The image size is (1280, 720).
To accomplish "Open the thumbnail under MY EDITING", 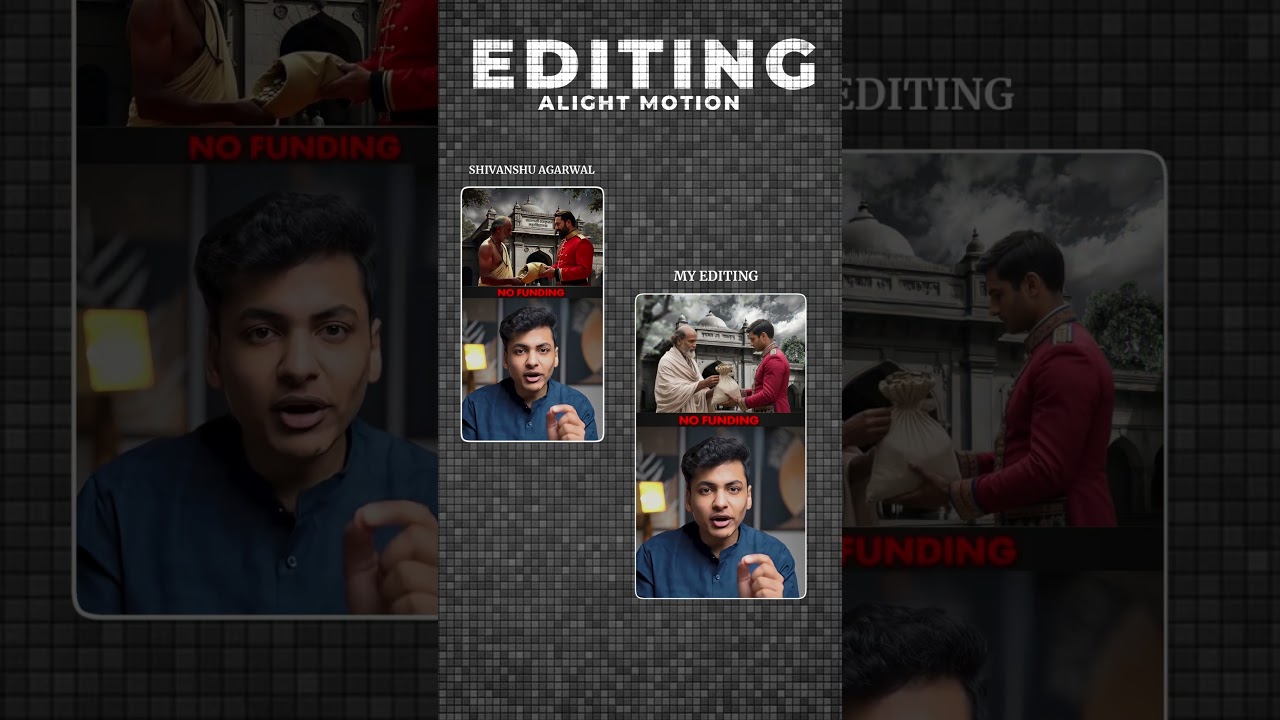I will click(x=720, y=446).
